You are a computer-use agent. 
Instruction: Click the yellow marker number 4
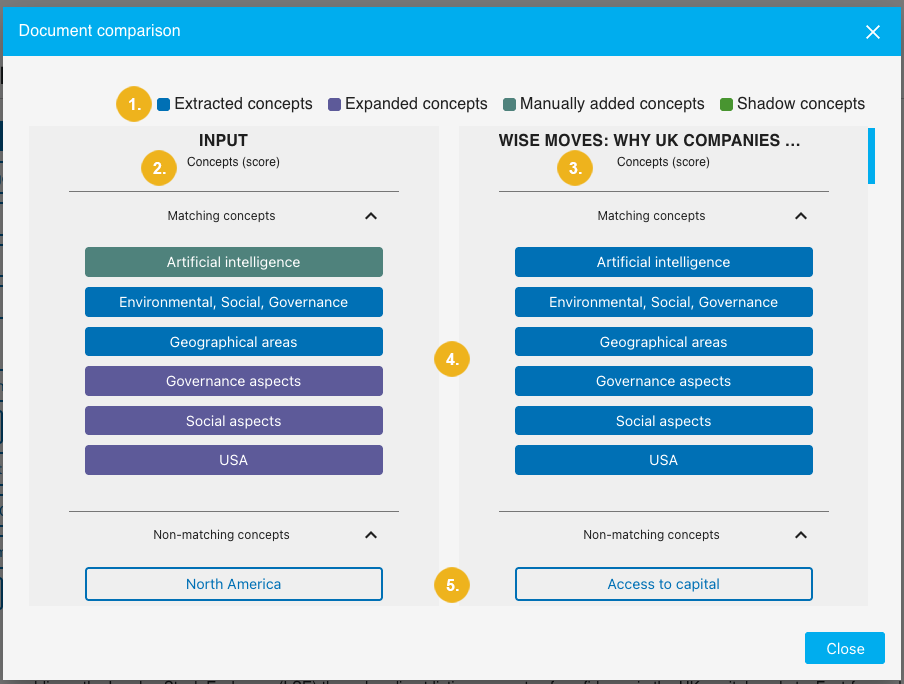[x=452, y=359]
